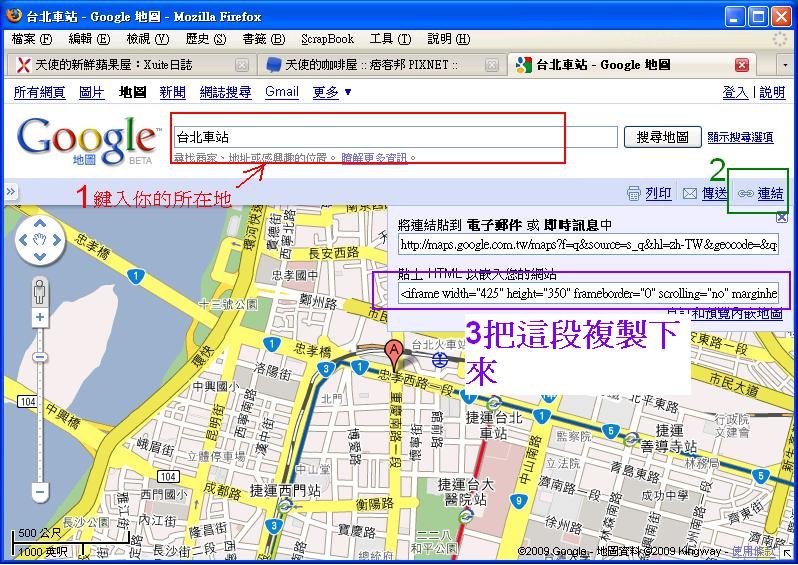Click the 捷運西門站 metro station icon

(286, 505)
